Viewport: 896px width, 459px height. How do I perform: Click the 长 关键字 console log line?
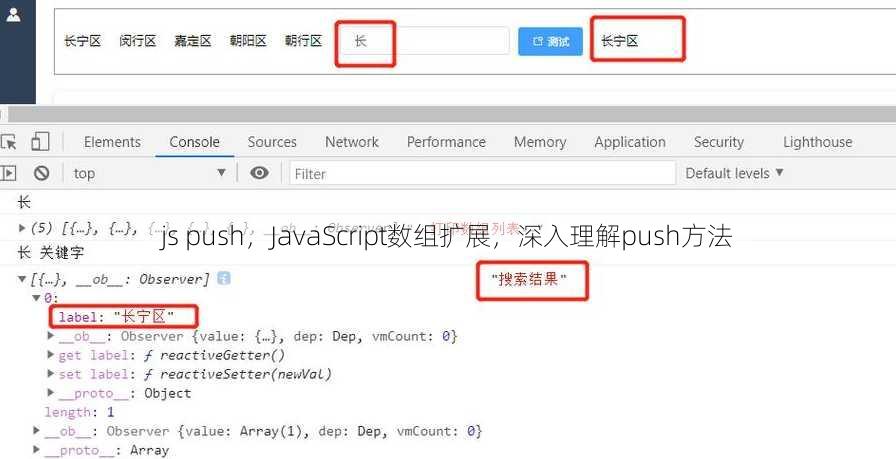tap(51, 252)
